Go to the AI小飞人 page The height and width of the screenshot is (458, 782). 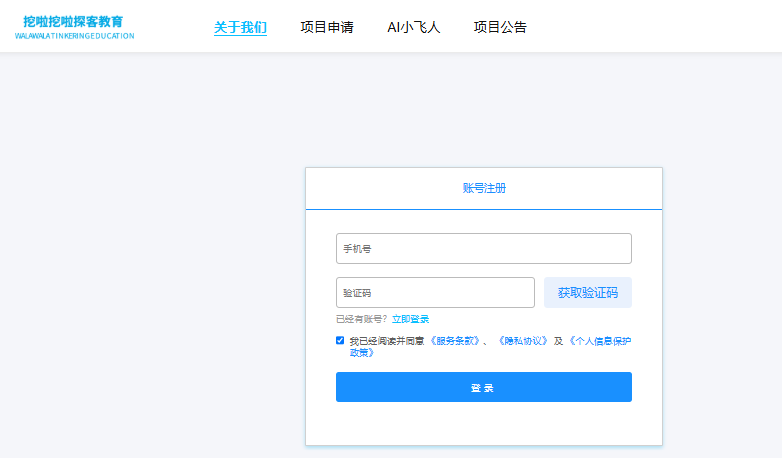point(413,27)
